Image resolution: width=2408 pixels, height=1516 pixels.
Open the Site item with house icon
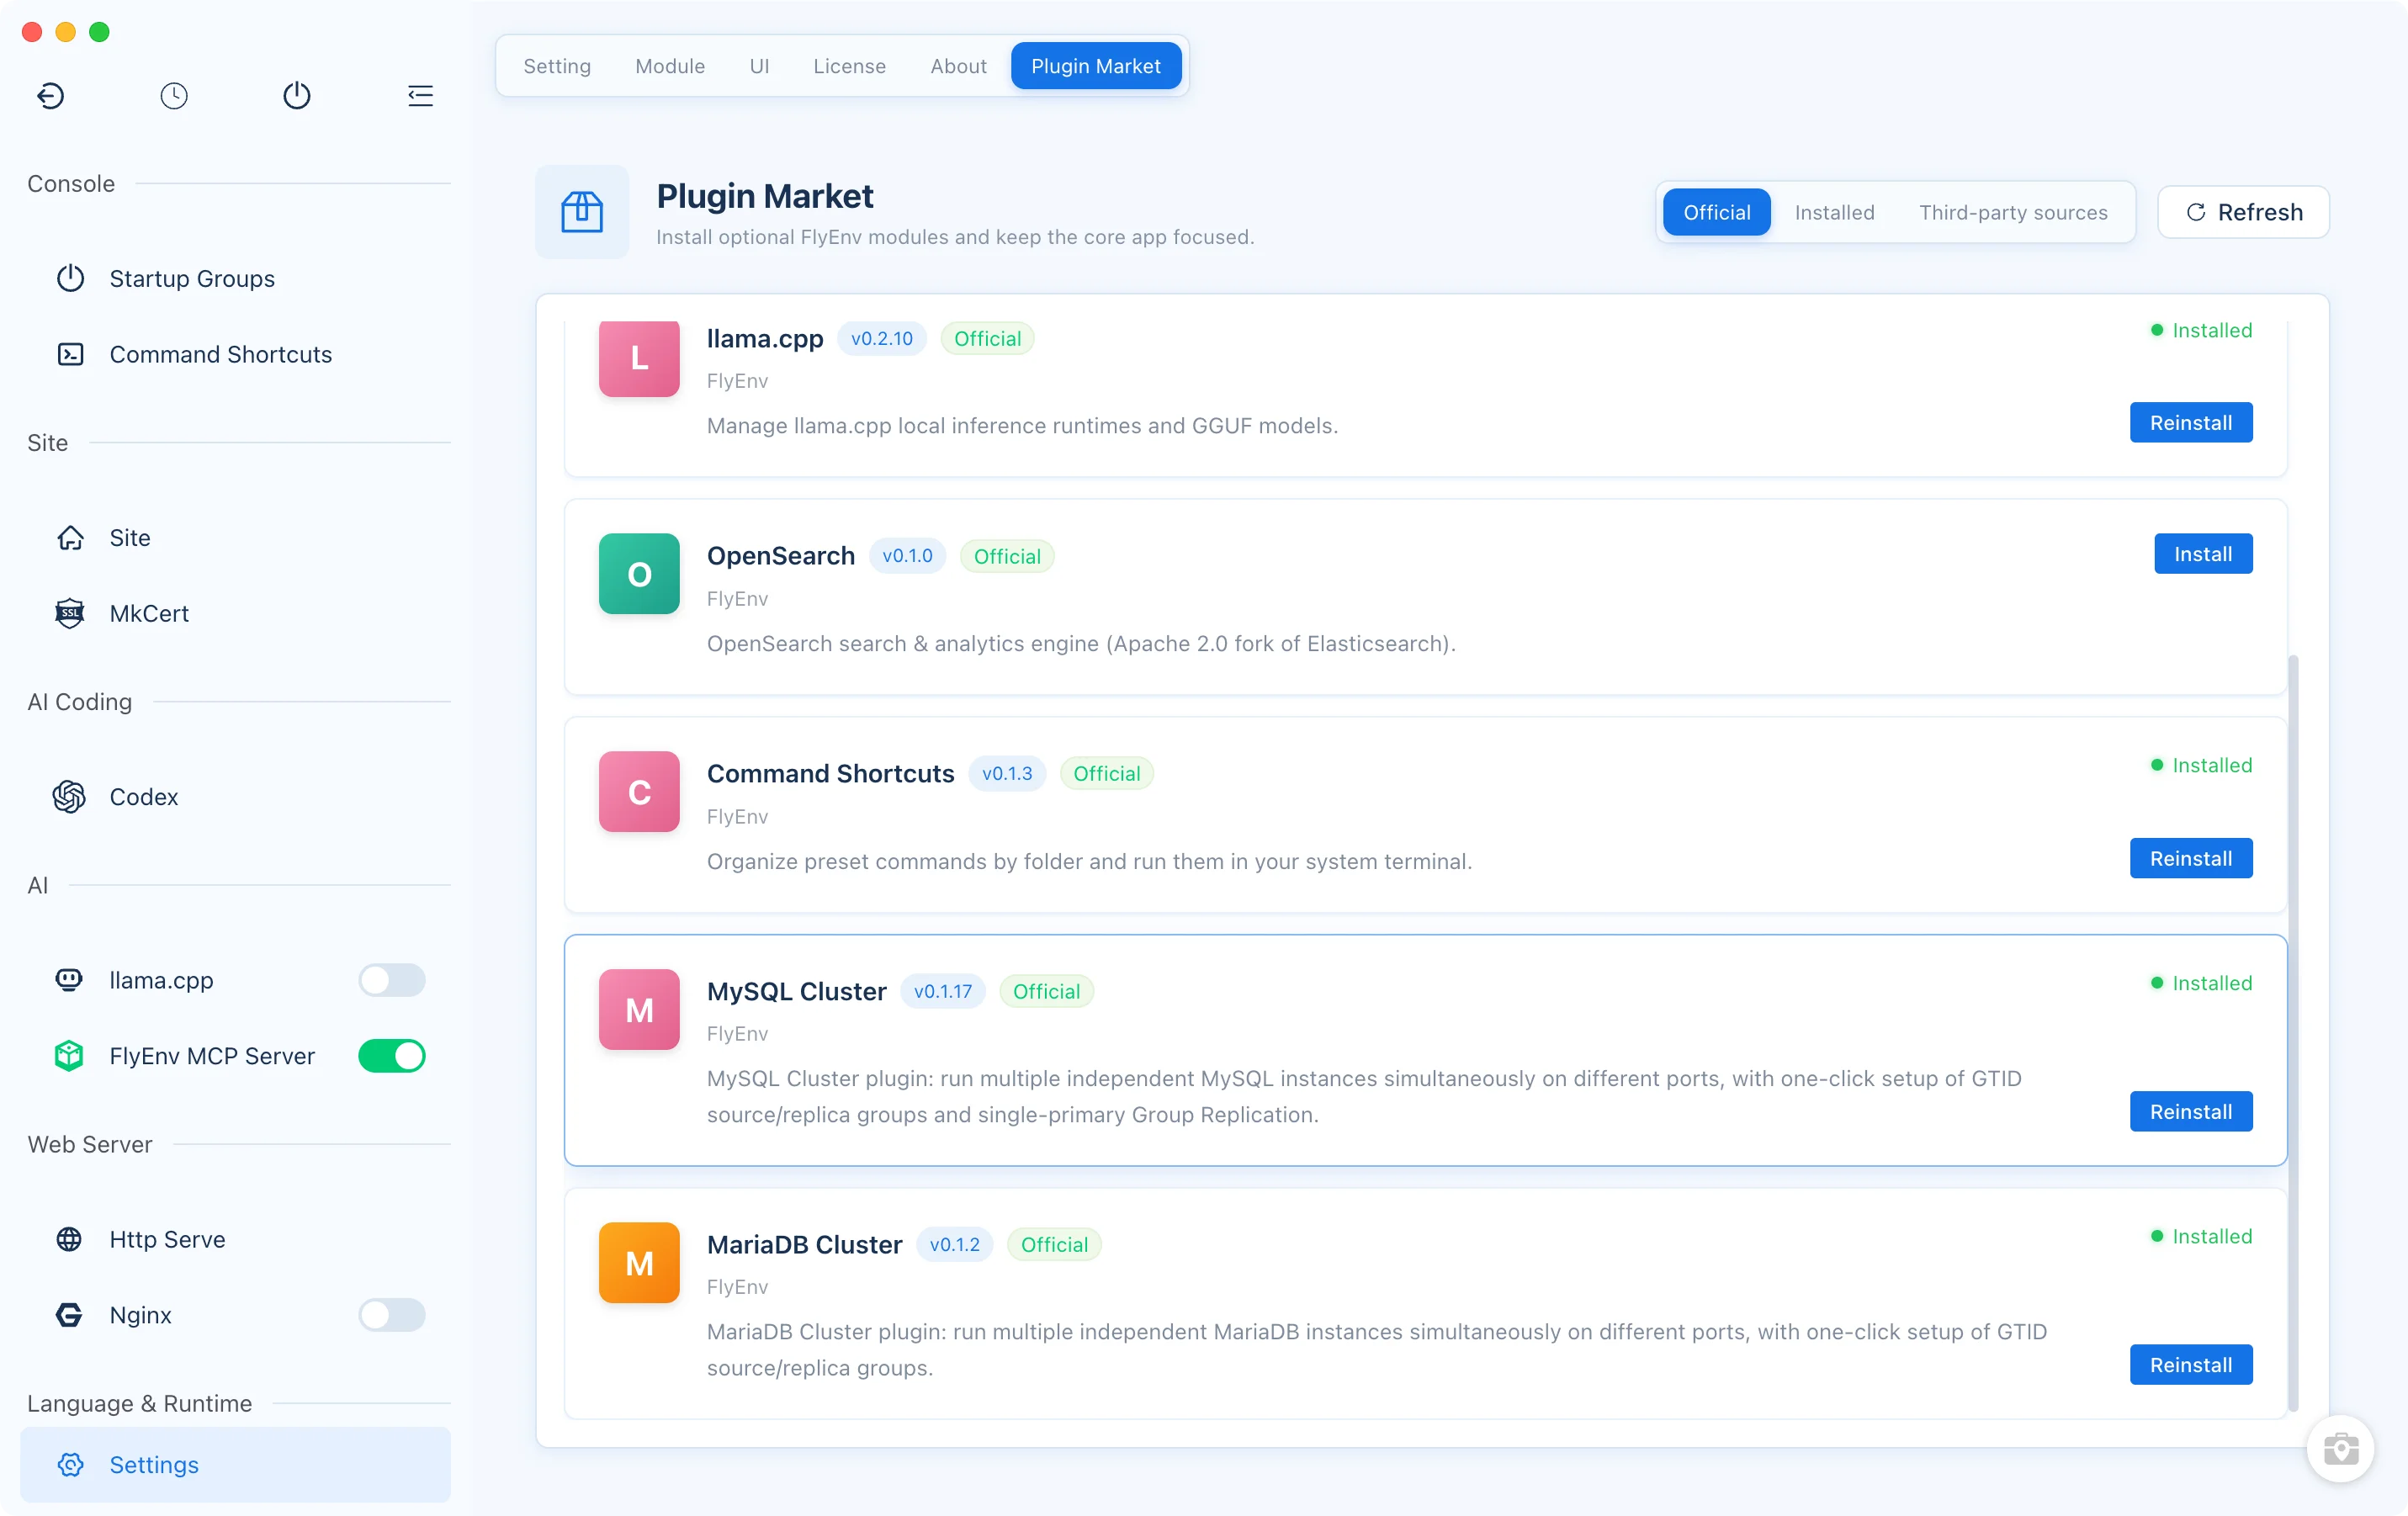click(x=235, y=537)
